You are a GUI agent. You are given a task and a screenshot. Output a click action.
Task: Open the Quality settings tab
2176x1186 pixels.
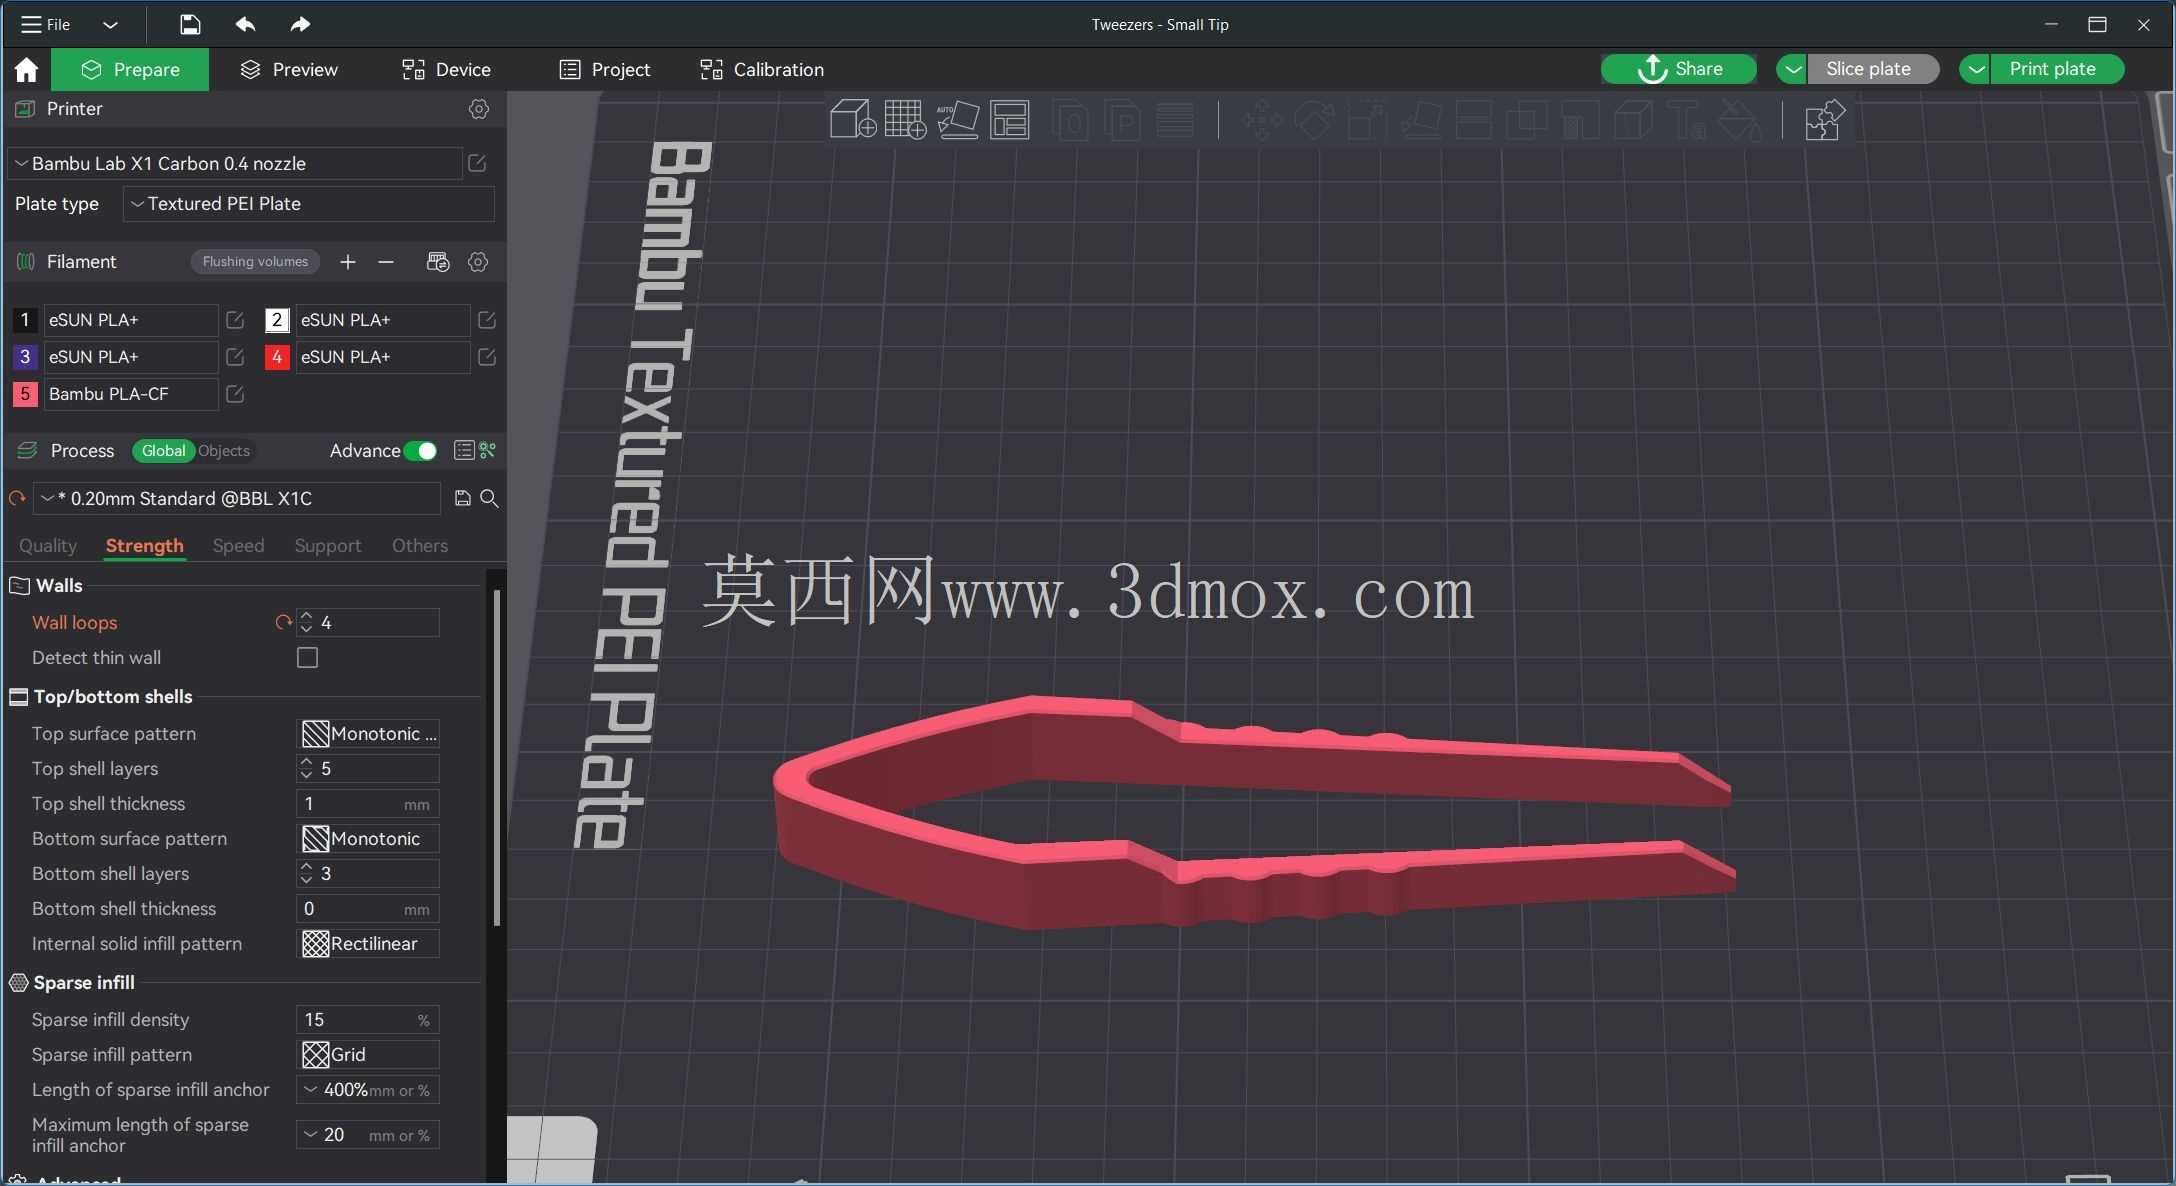(48, 545)
